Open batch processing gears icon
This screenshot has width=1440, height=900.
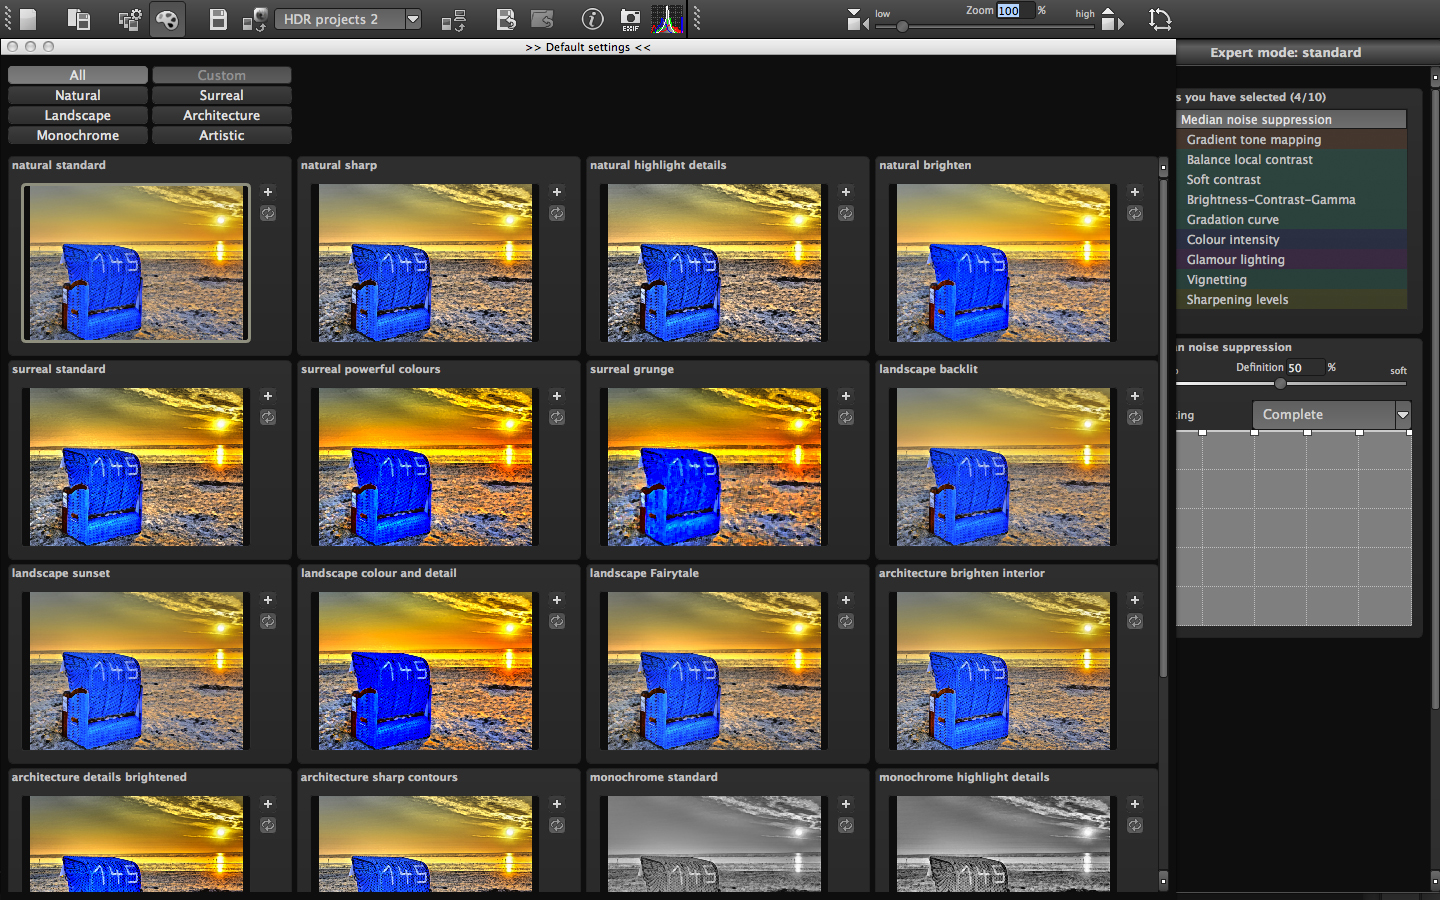coord(129,19)
